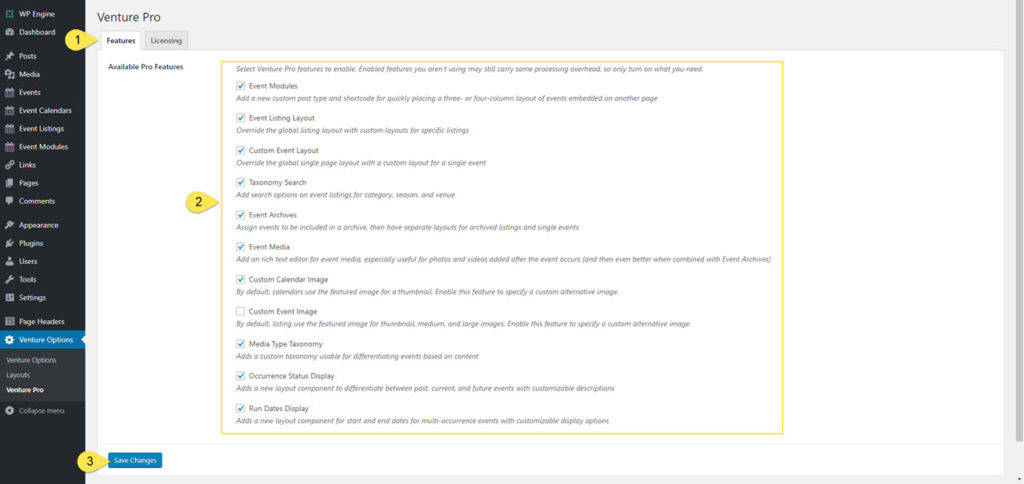Switch to the Licensing tab
The height and width of the screenshot is (484, 1024).
[166, 40]
